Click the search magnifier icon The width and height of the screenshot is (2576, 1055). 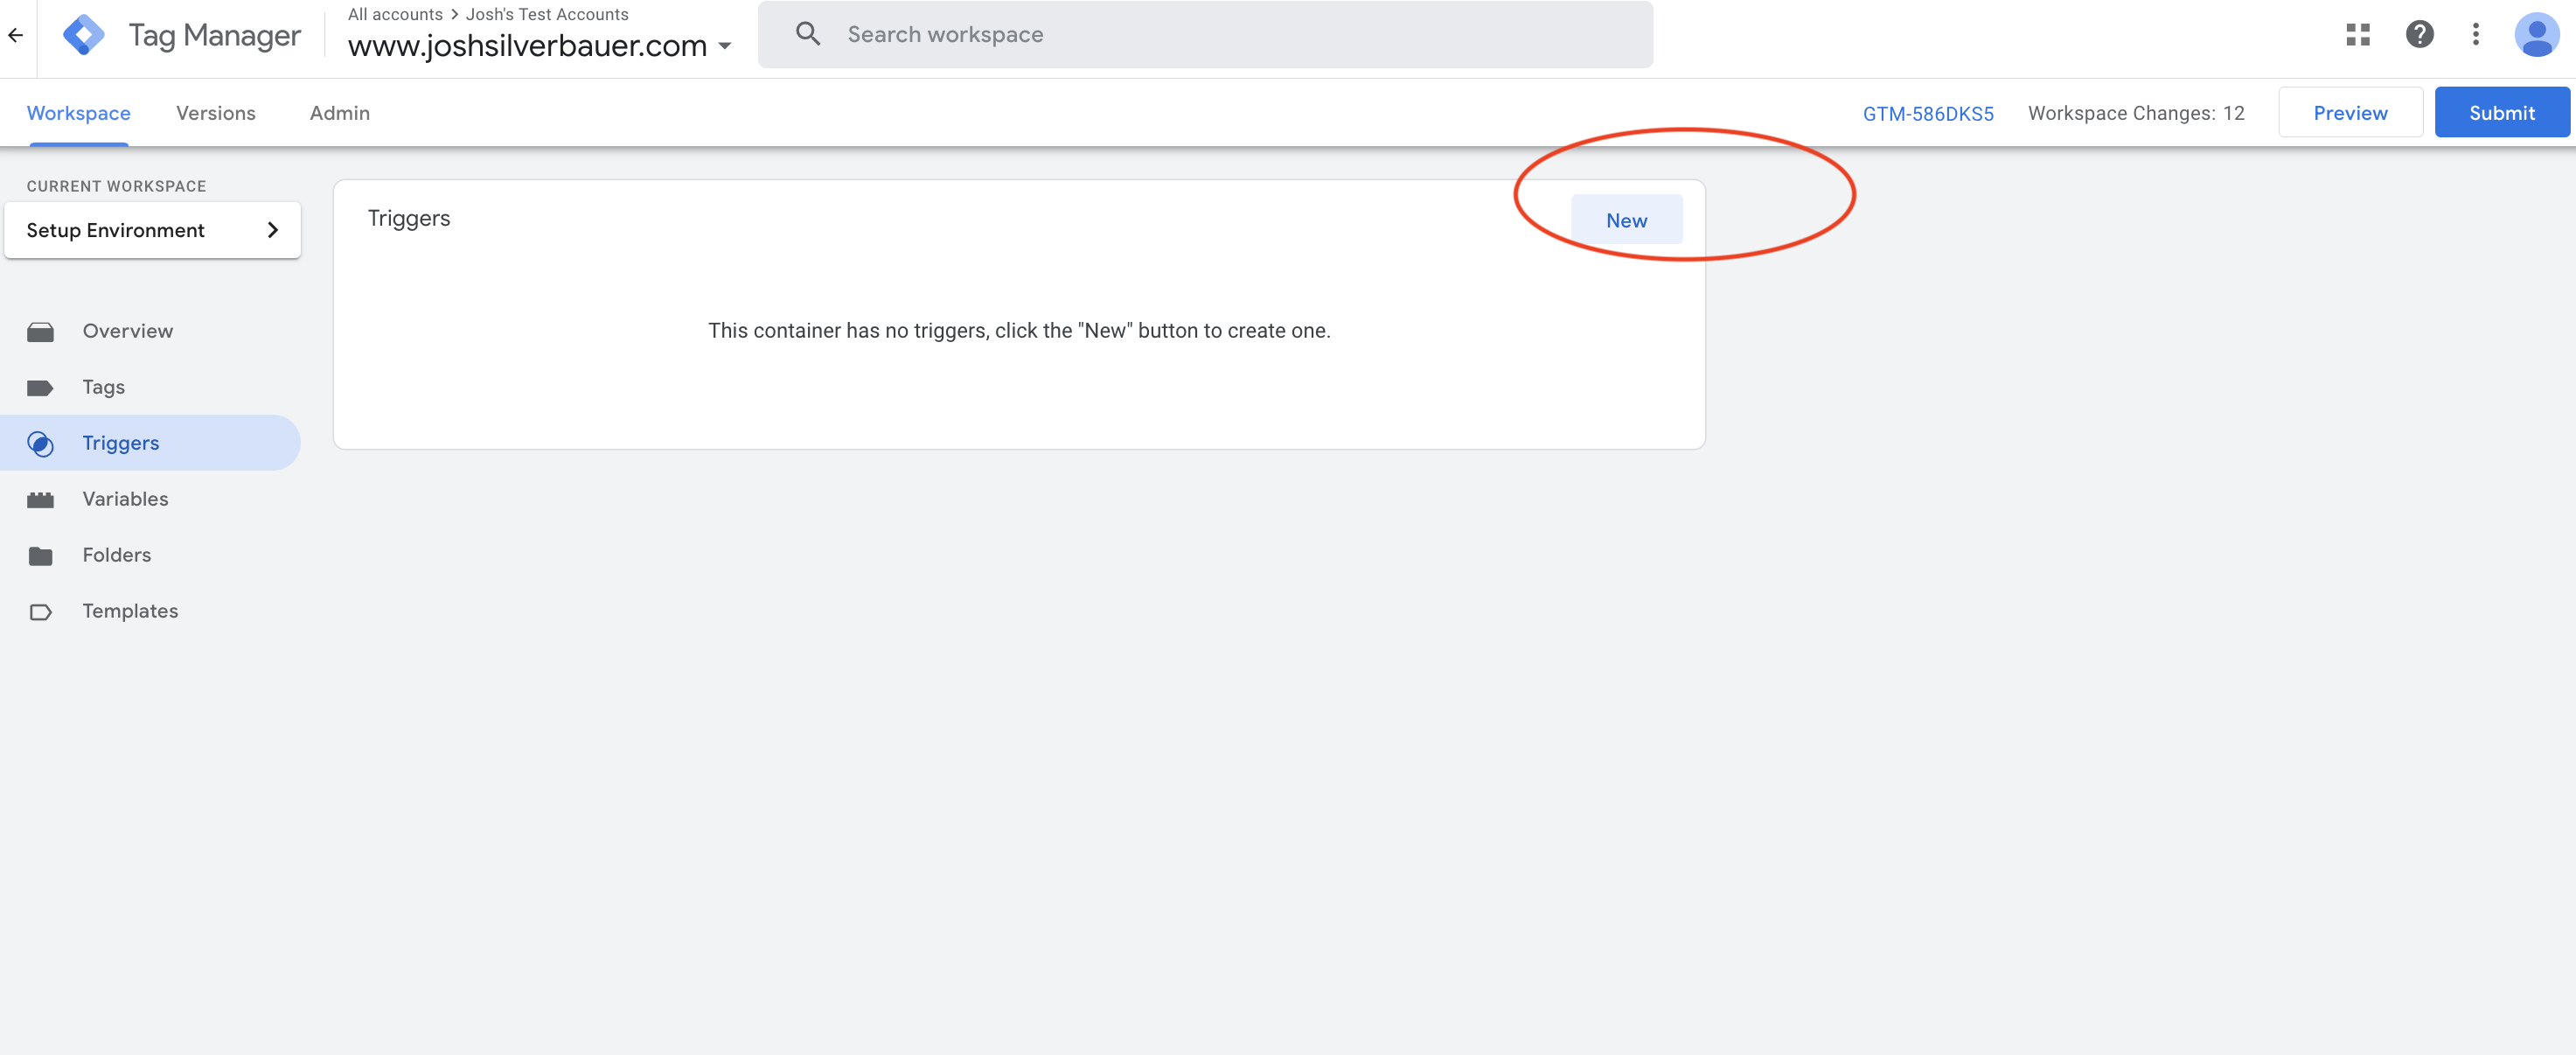point(808,34)
